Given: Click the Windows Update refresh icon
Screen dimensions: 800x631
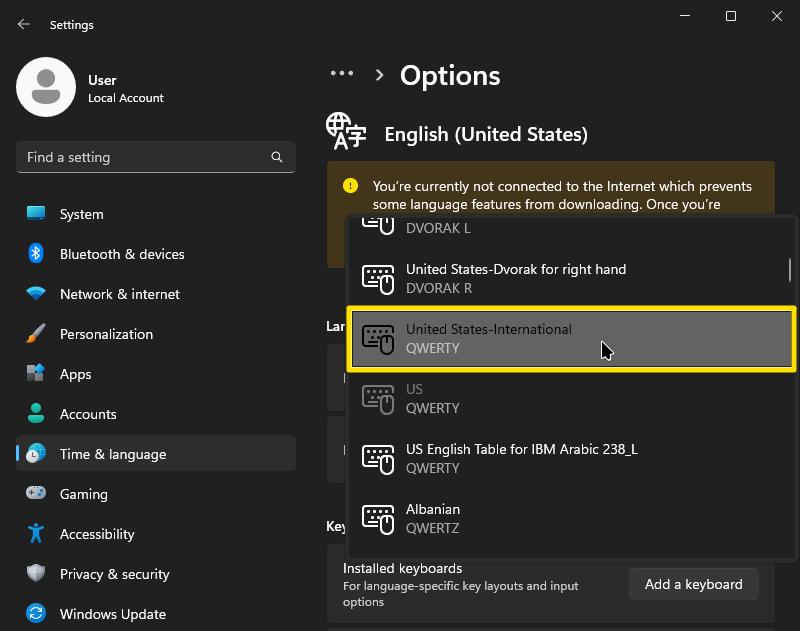Looking at the screenshot, I should 36,614.
